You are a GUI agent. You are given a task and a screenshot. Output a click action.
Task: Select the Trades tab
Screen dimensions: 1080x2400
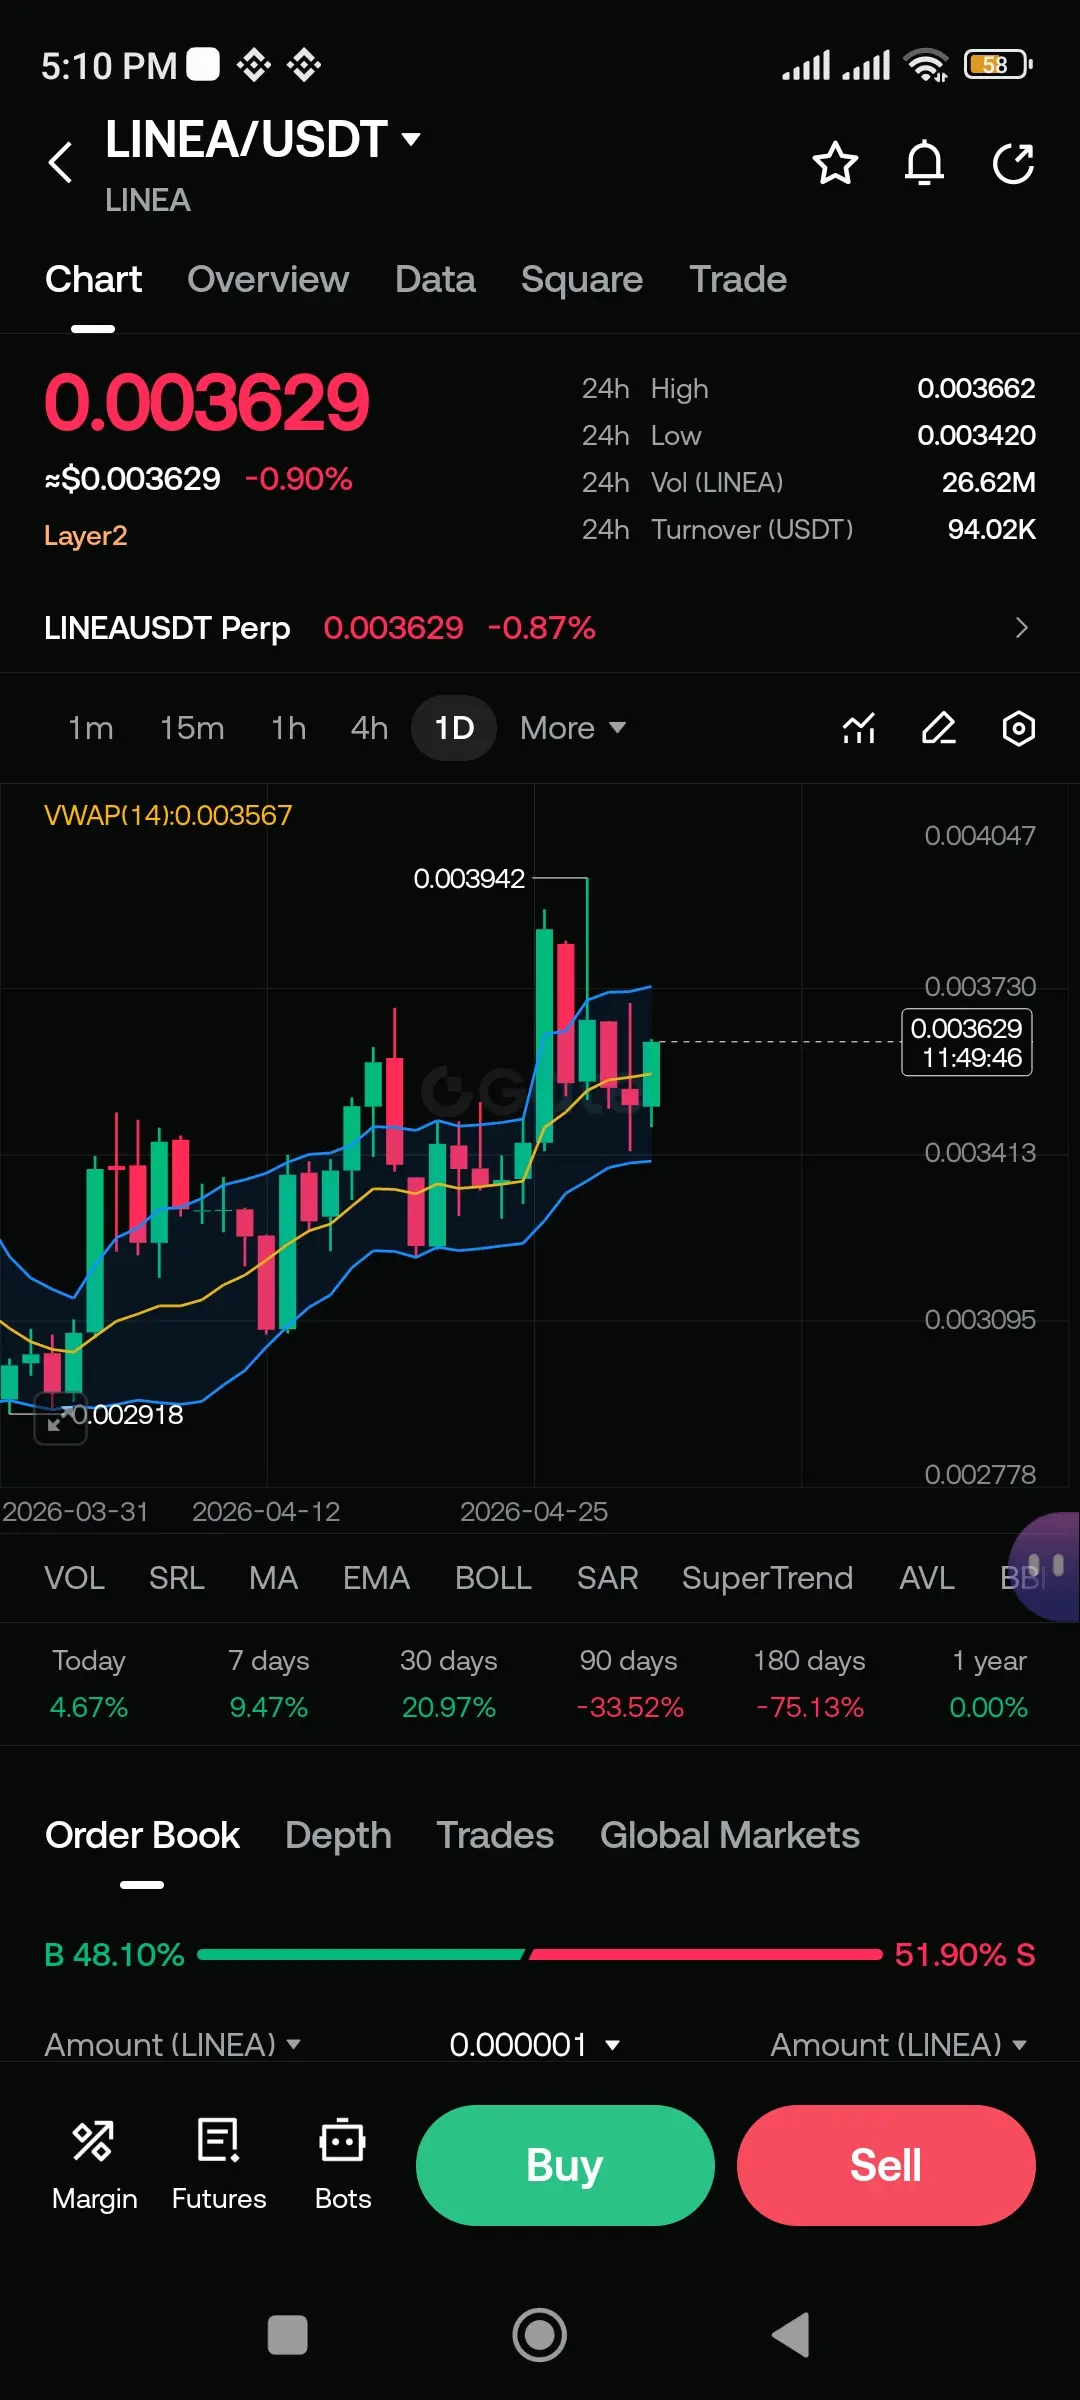(x=495, y=1835)
